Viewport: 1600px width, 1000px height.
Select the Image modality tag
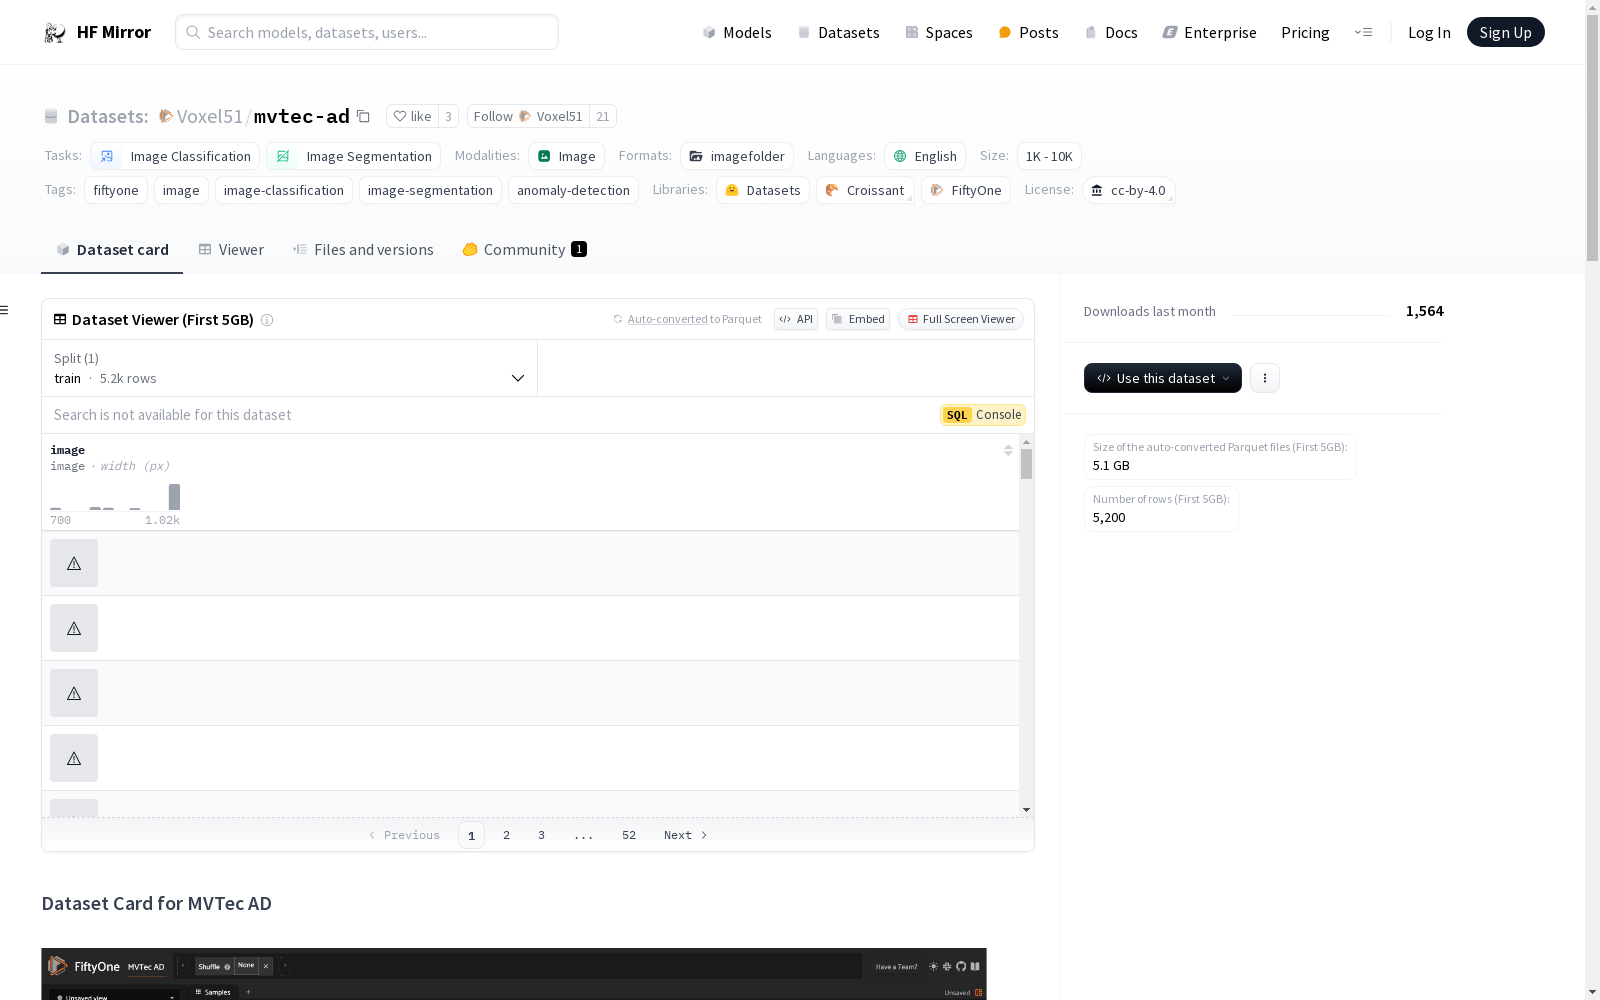point(566,156)
